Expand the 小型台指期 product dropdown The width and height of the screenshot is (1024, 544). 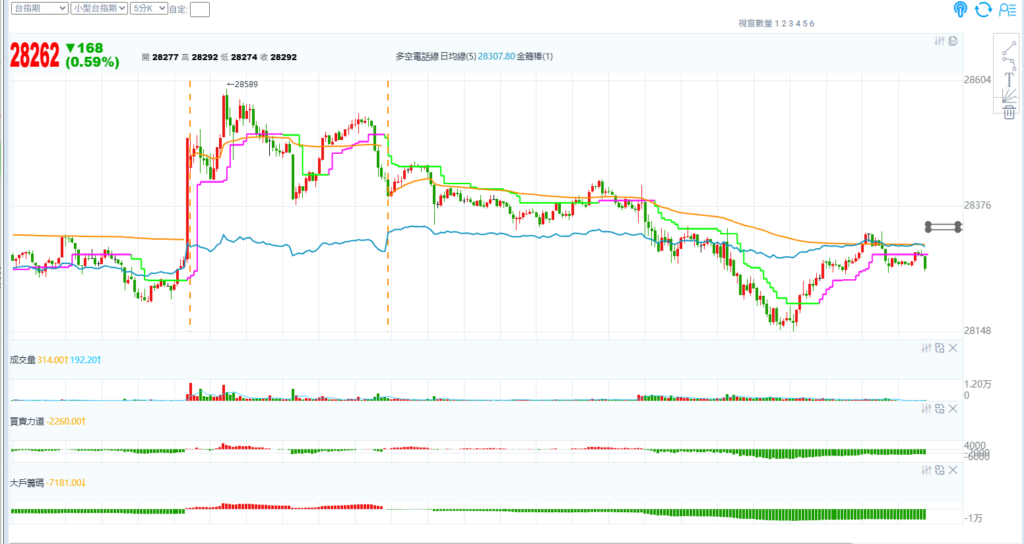(x=99, y=8)
